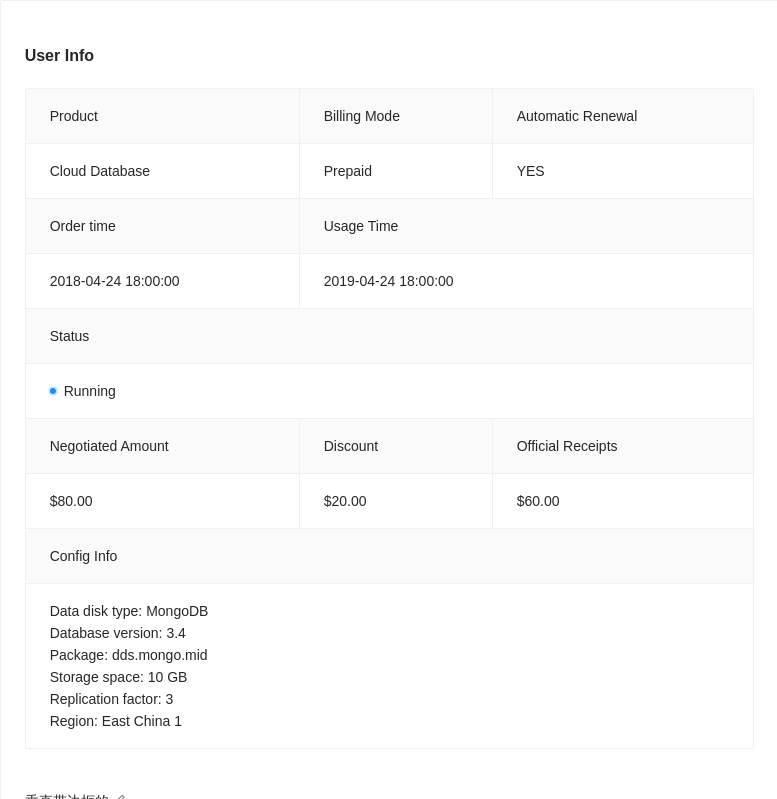Select the Cloud Database product value
The height and width of the screenshot is (799, 777).
[x=100, y=171]
